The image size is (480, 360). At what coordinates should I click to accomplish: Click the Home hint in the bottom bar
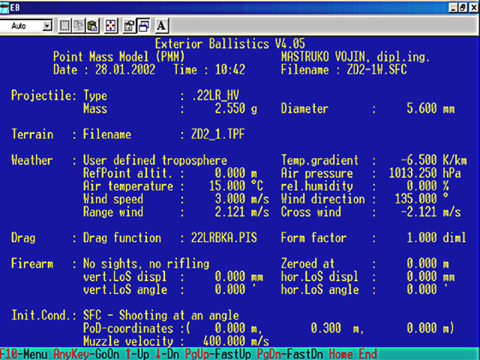(x=341, y=354)
